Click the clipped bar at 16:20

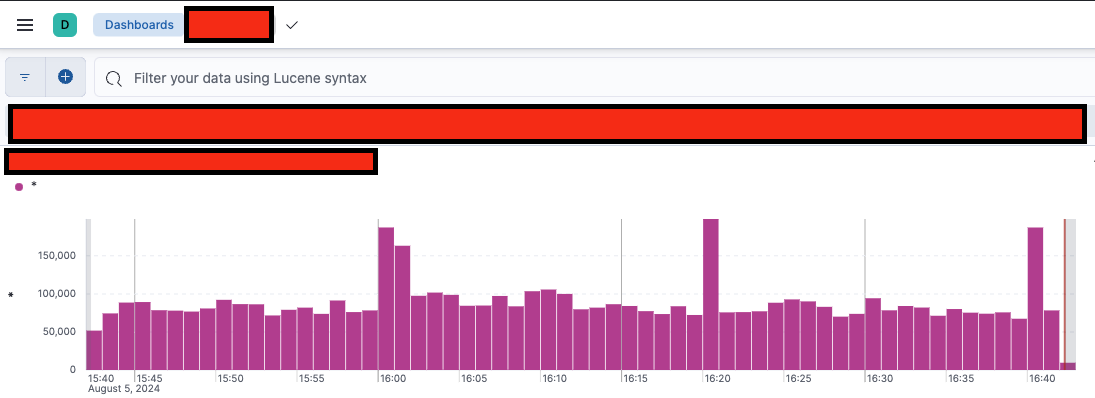711,294
